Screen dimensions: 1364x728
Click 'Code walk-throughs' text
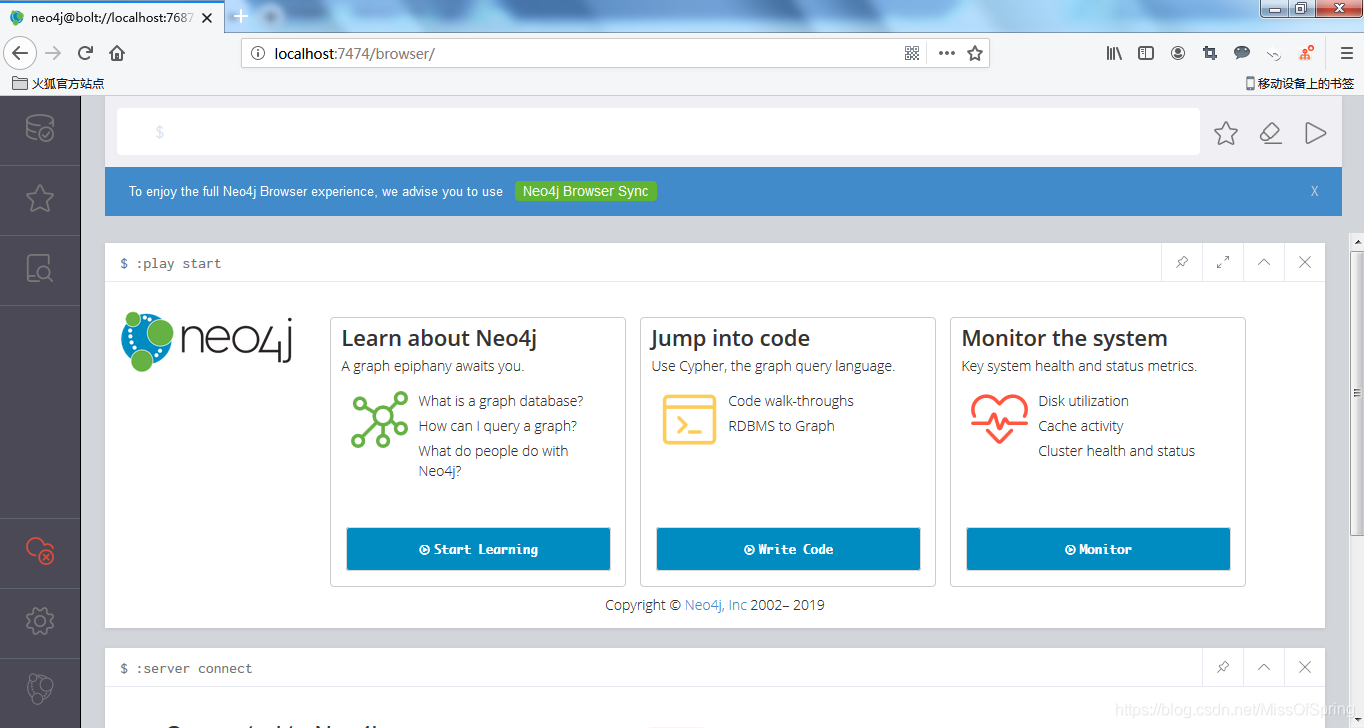pos(791,401)
